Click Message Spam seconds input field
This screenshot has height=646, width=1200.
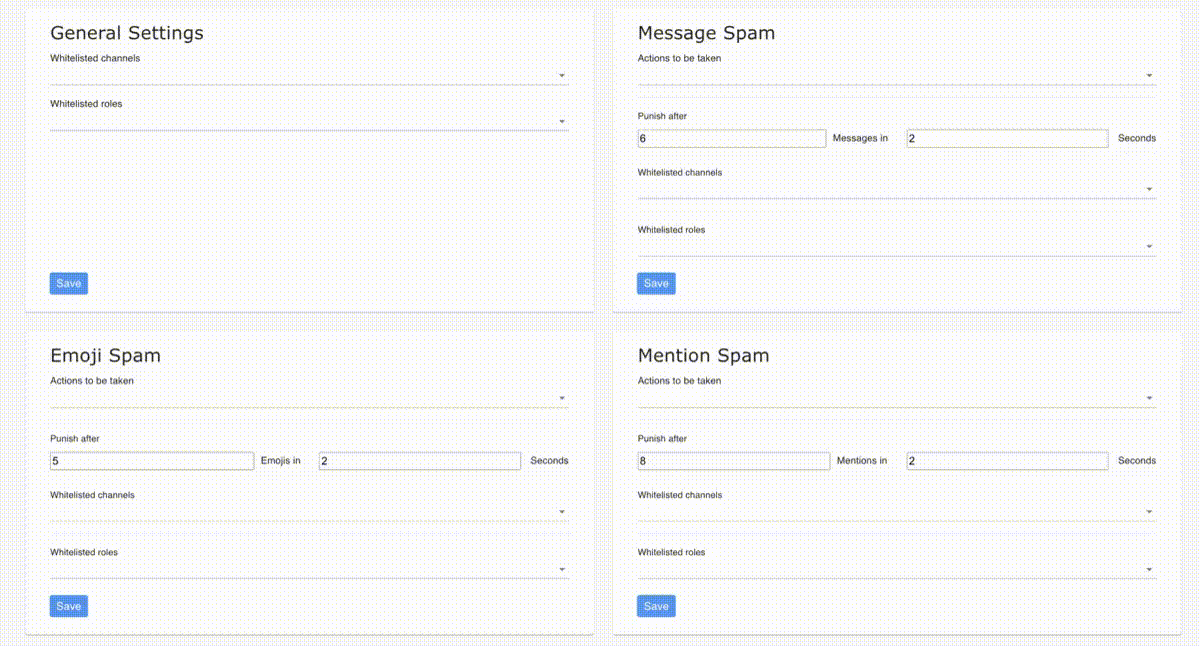click(1007, 139)
